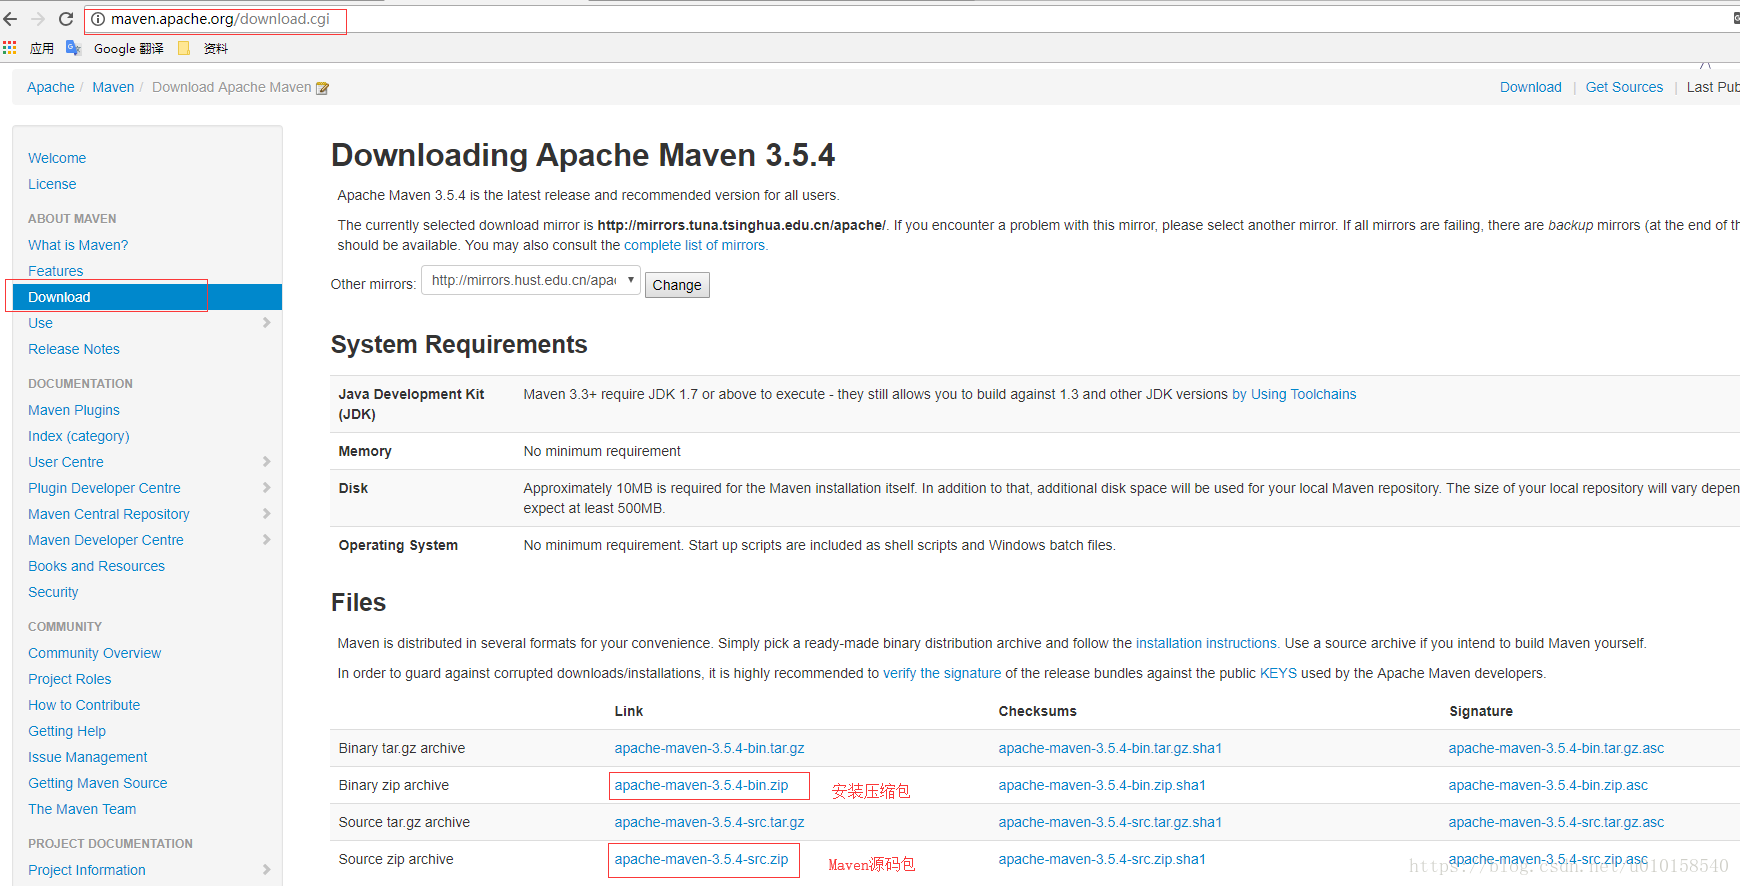Screen dimensions: 1740x886
Task: Open Maven Plugins sidebar link
Action: click(74, 410)
